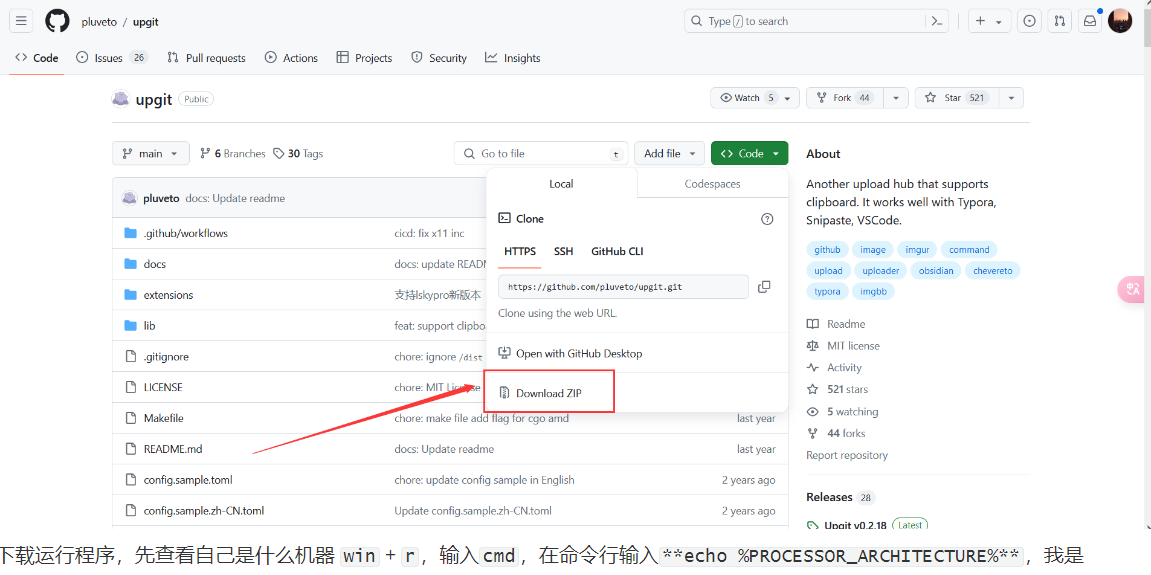Screen dimensions: 1151x575
Task: Click the clone URL text field
Action: 623,287
